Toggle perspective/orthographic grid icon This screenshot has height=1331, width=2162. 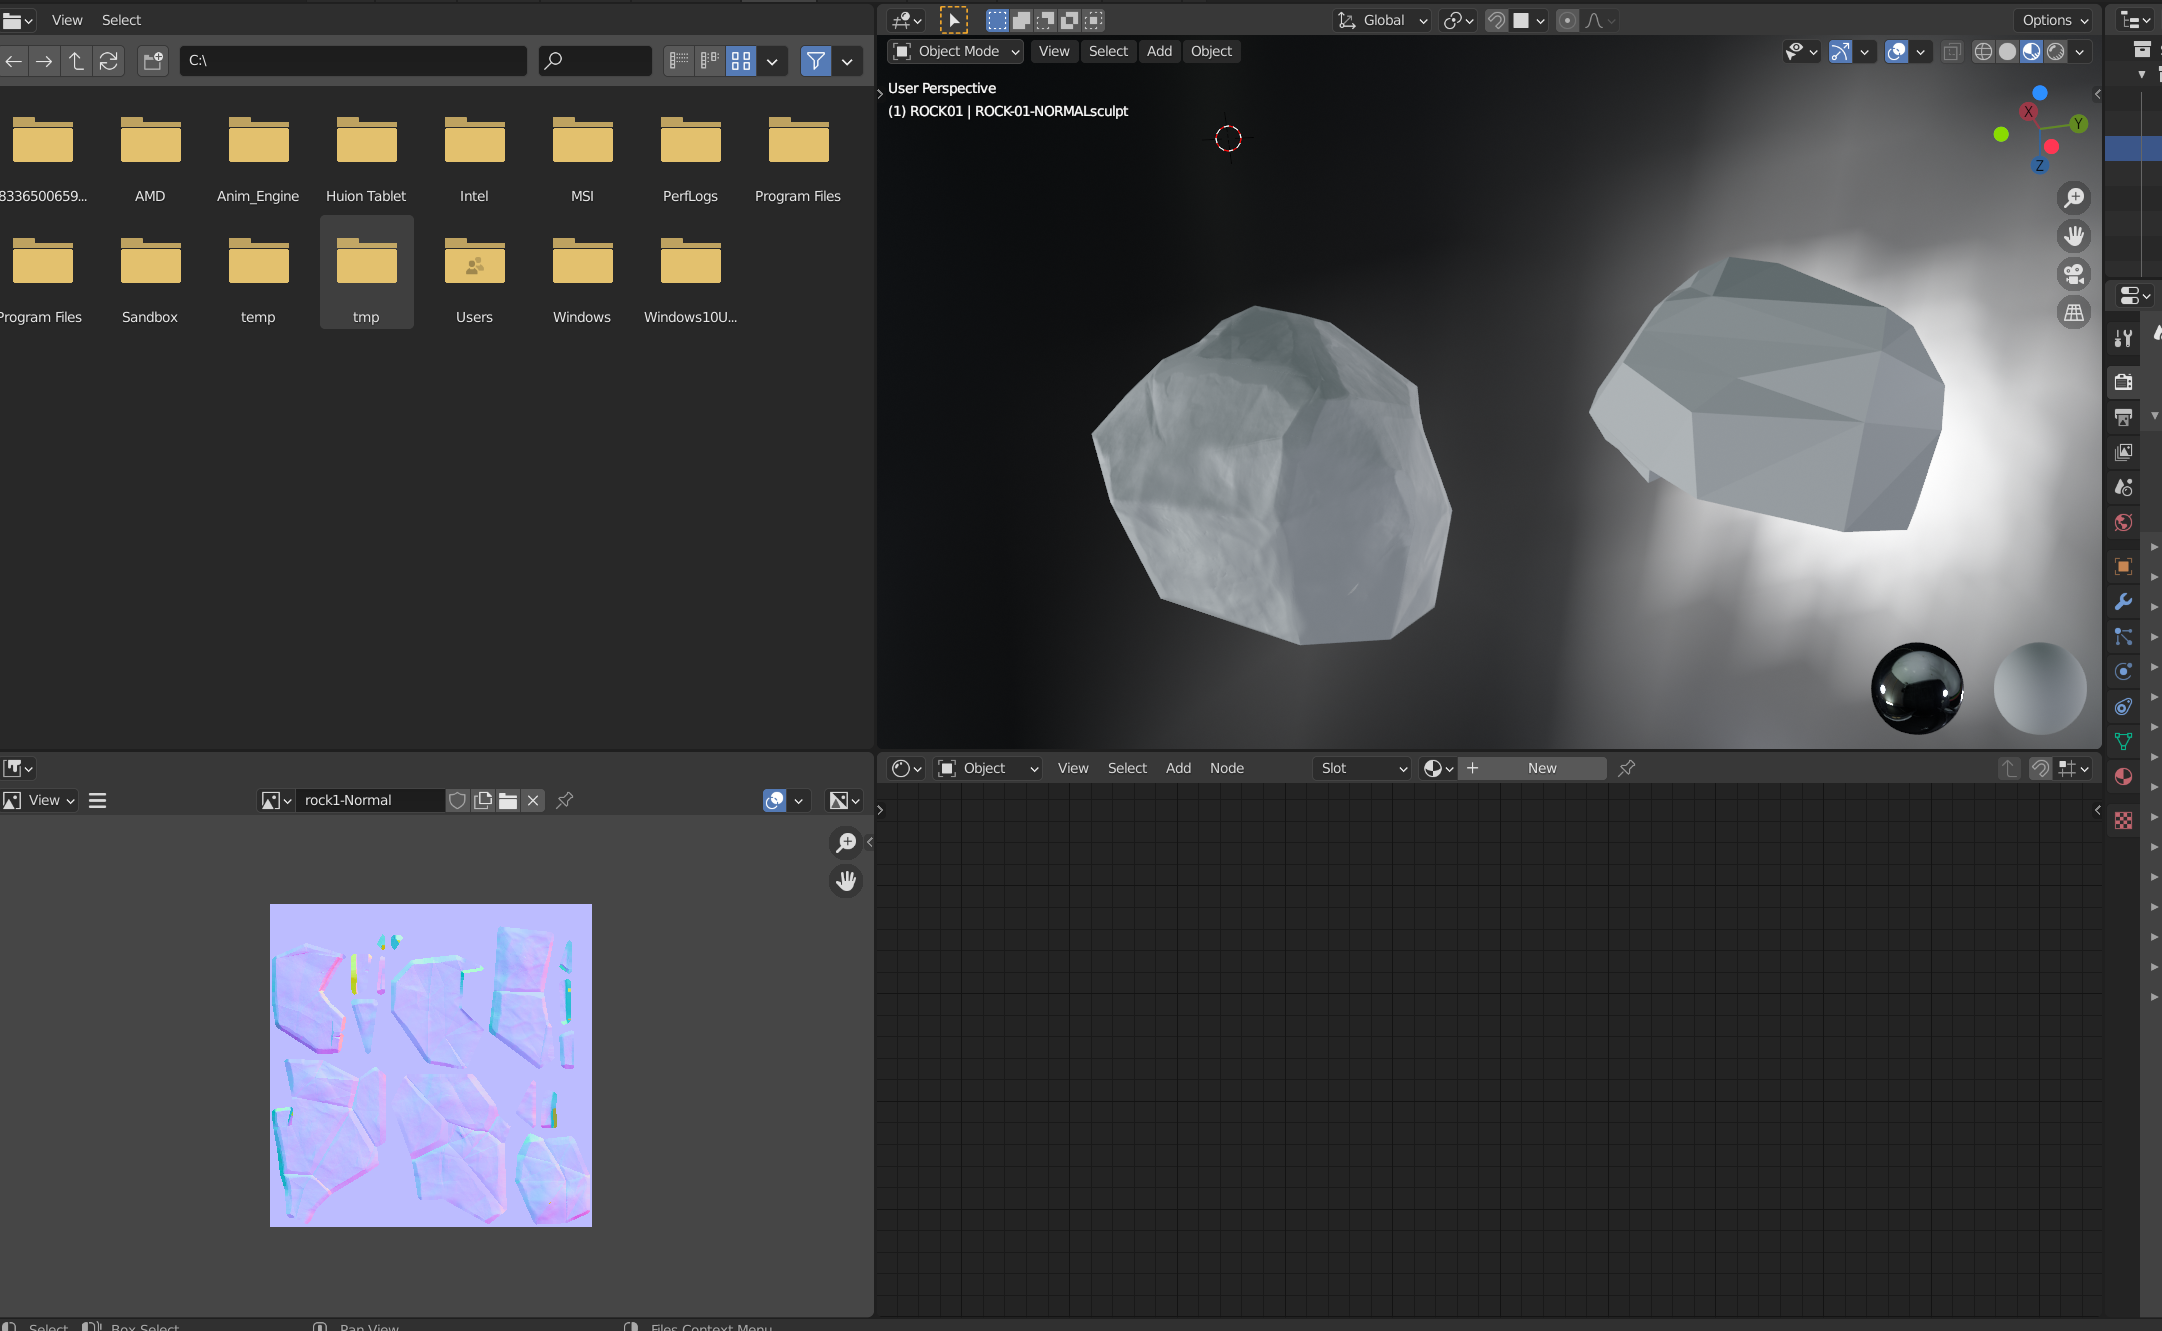coord(2074,313)
